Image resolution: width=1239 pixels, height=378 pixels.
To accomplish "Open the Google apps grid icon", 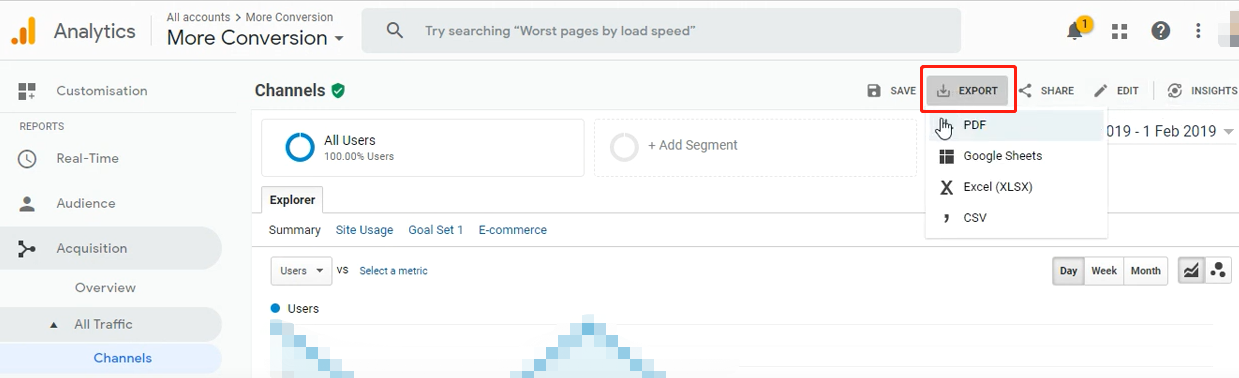I will coord(1119,31).
